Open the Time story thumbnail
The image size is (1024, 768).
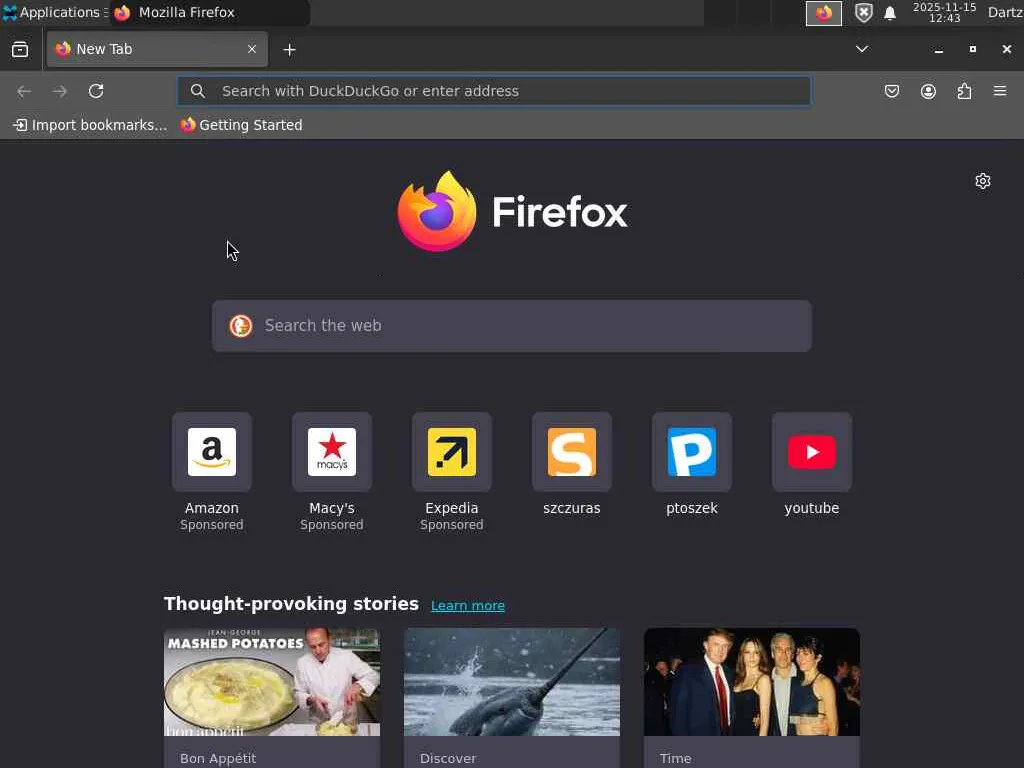coord(752,682)
